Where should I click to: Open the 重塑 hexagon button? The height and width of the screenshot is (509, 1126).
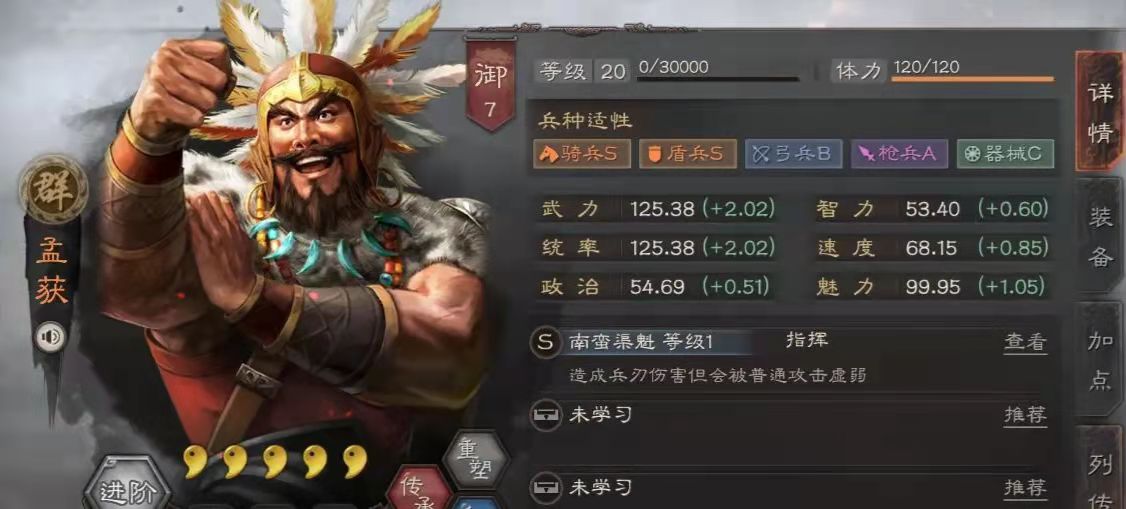(x=475, y=459)
